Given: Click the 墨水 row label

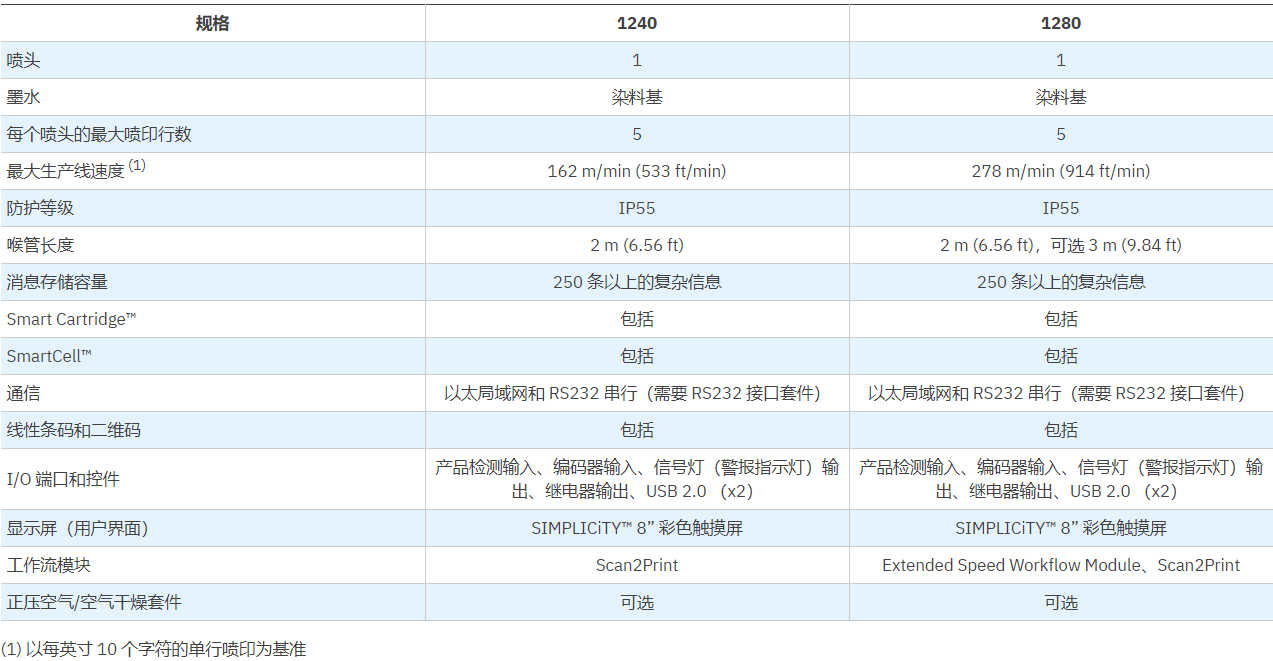Looking at the screenshot, I should [24, 97].
